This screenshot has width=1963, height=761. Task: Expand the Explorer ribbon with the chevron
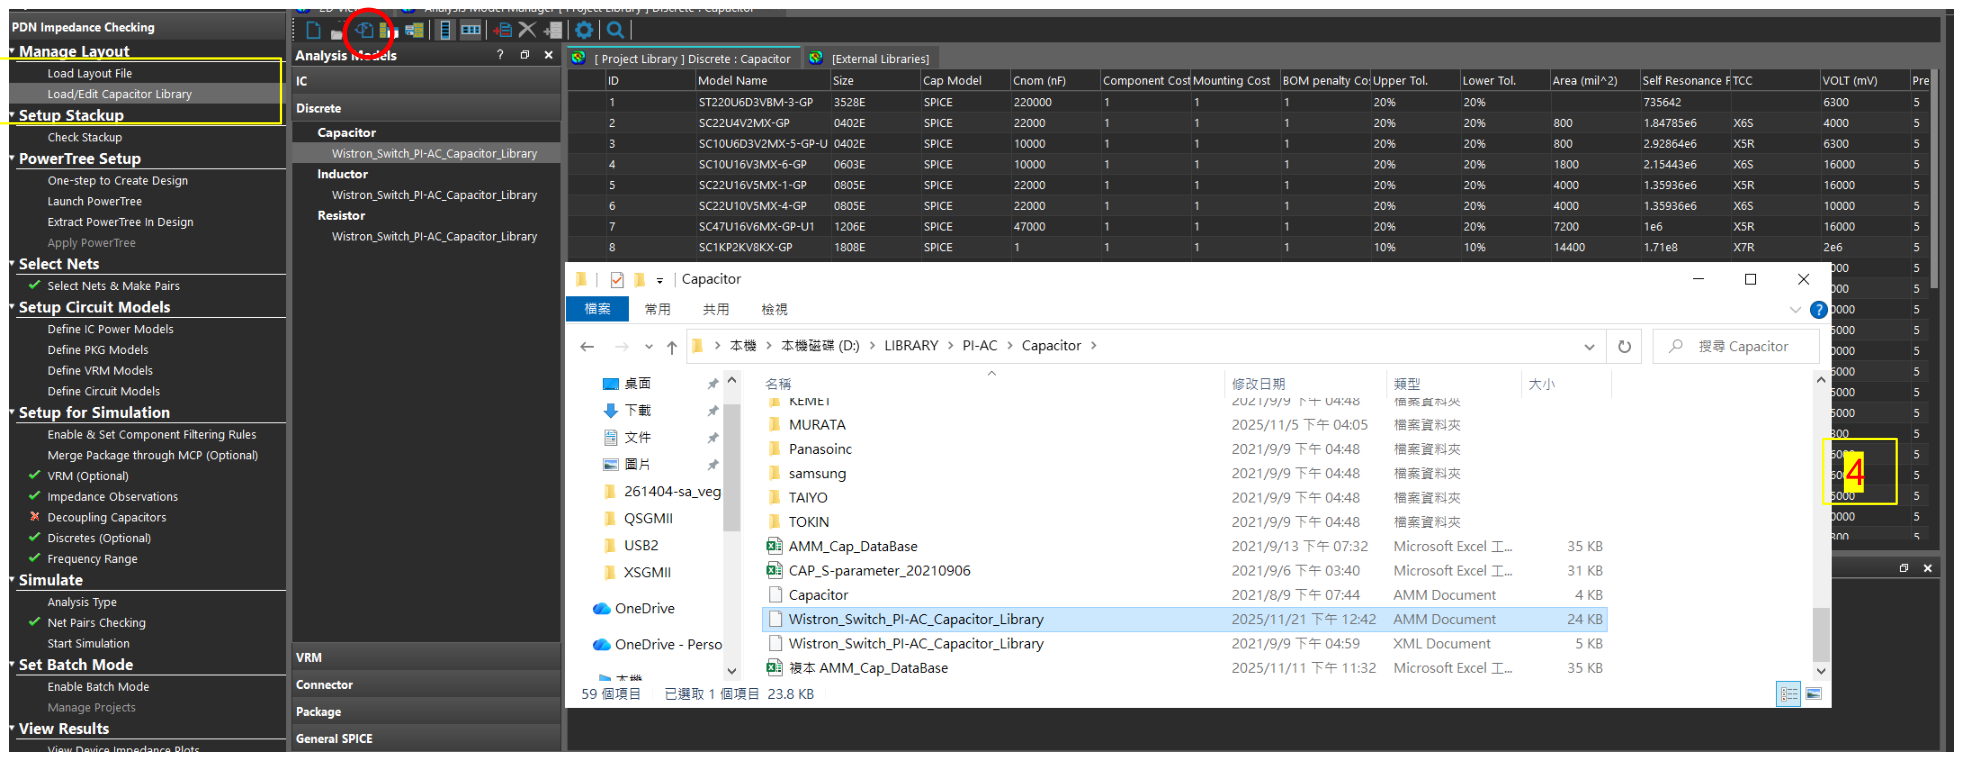[1795, 310]
